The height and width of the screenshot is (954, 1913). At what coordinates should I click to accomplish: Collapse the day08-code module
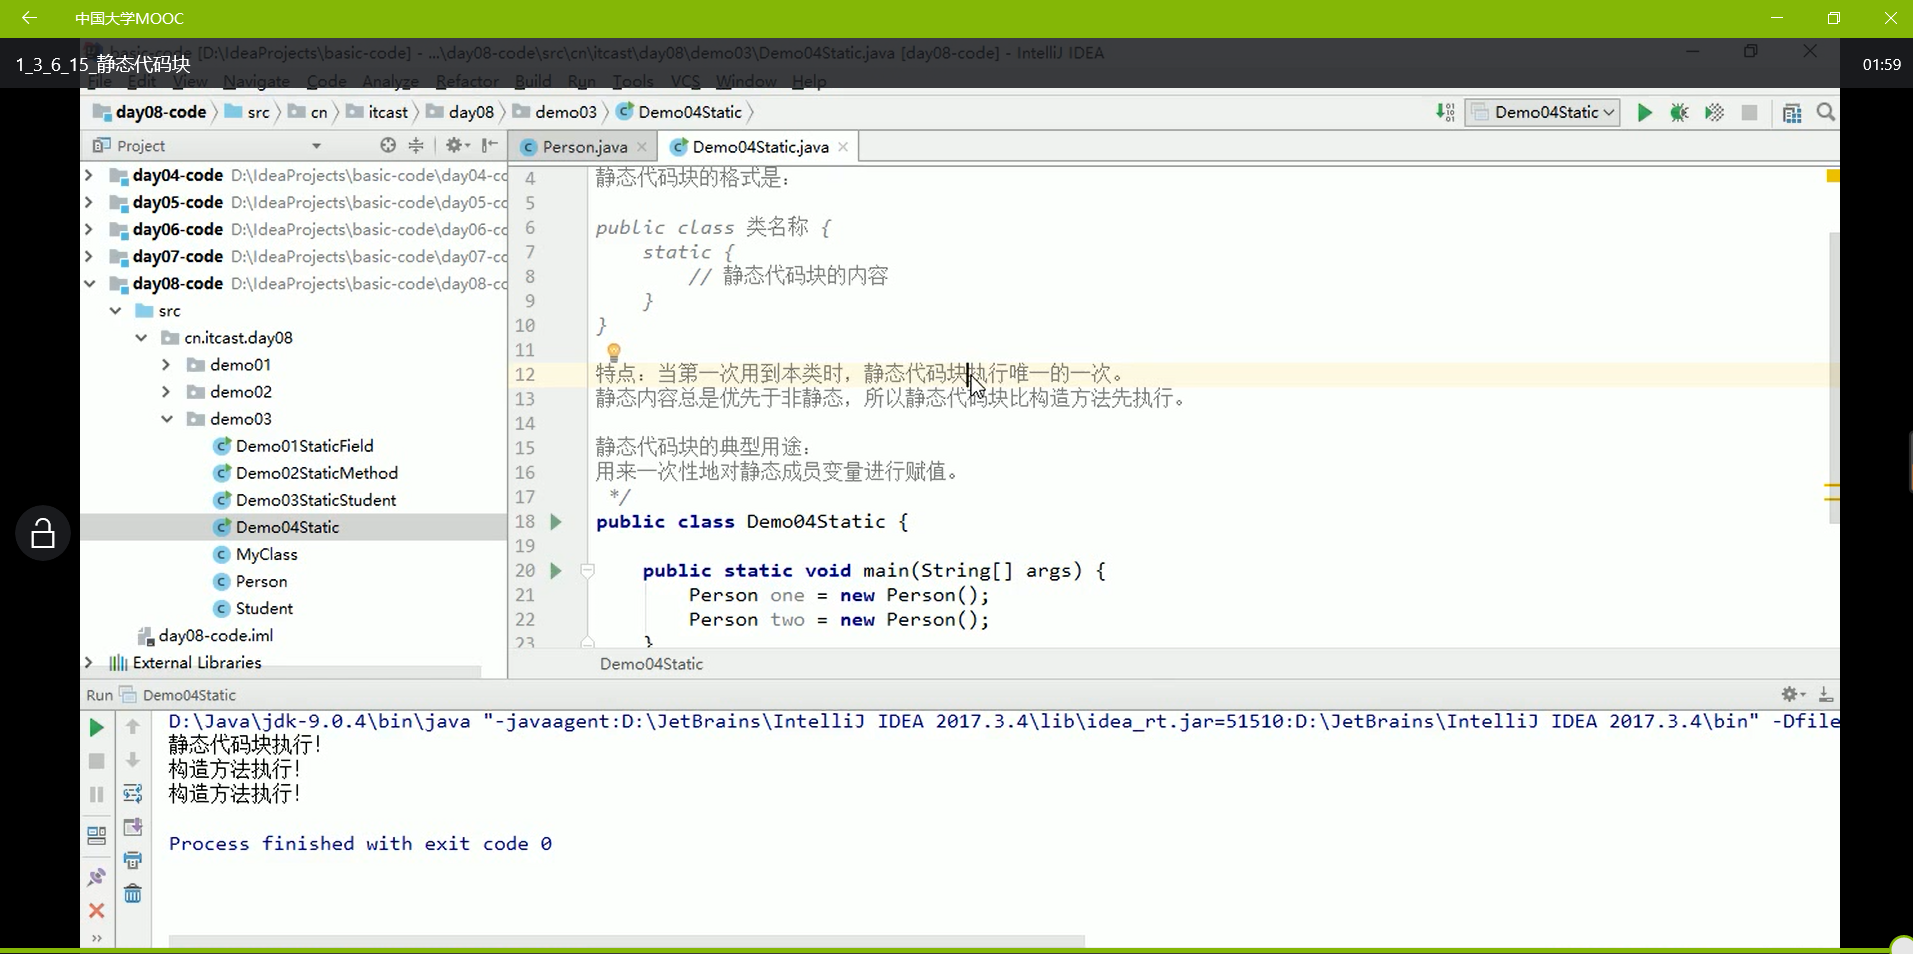click(89, 284)
